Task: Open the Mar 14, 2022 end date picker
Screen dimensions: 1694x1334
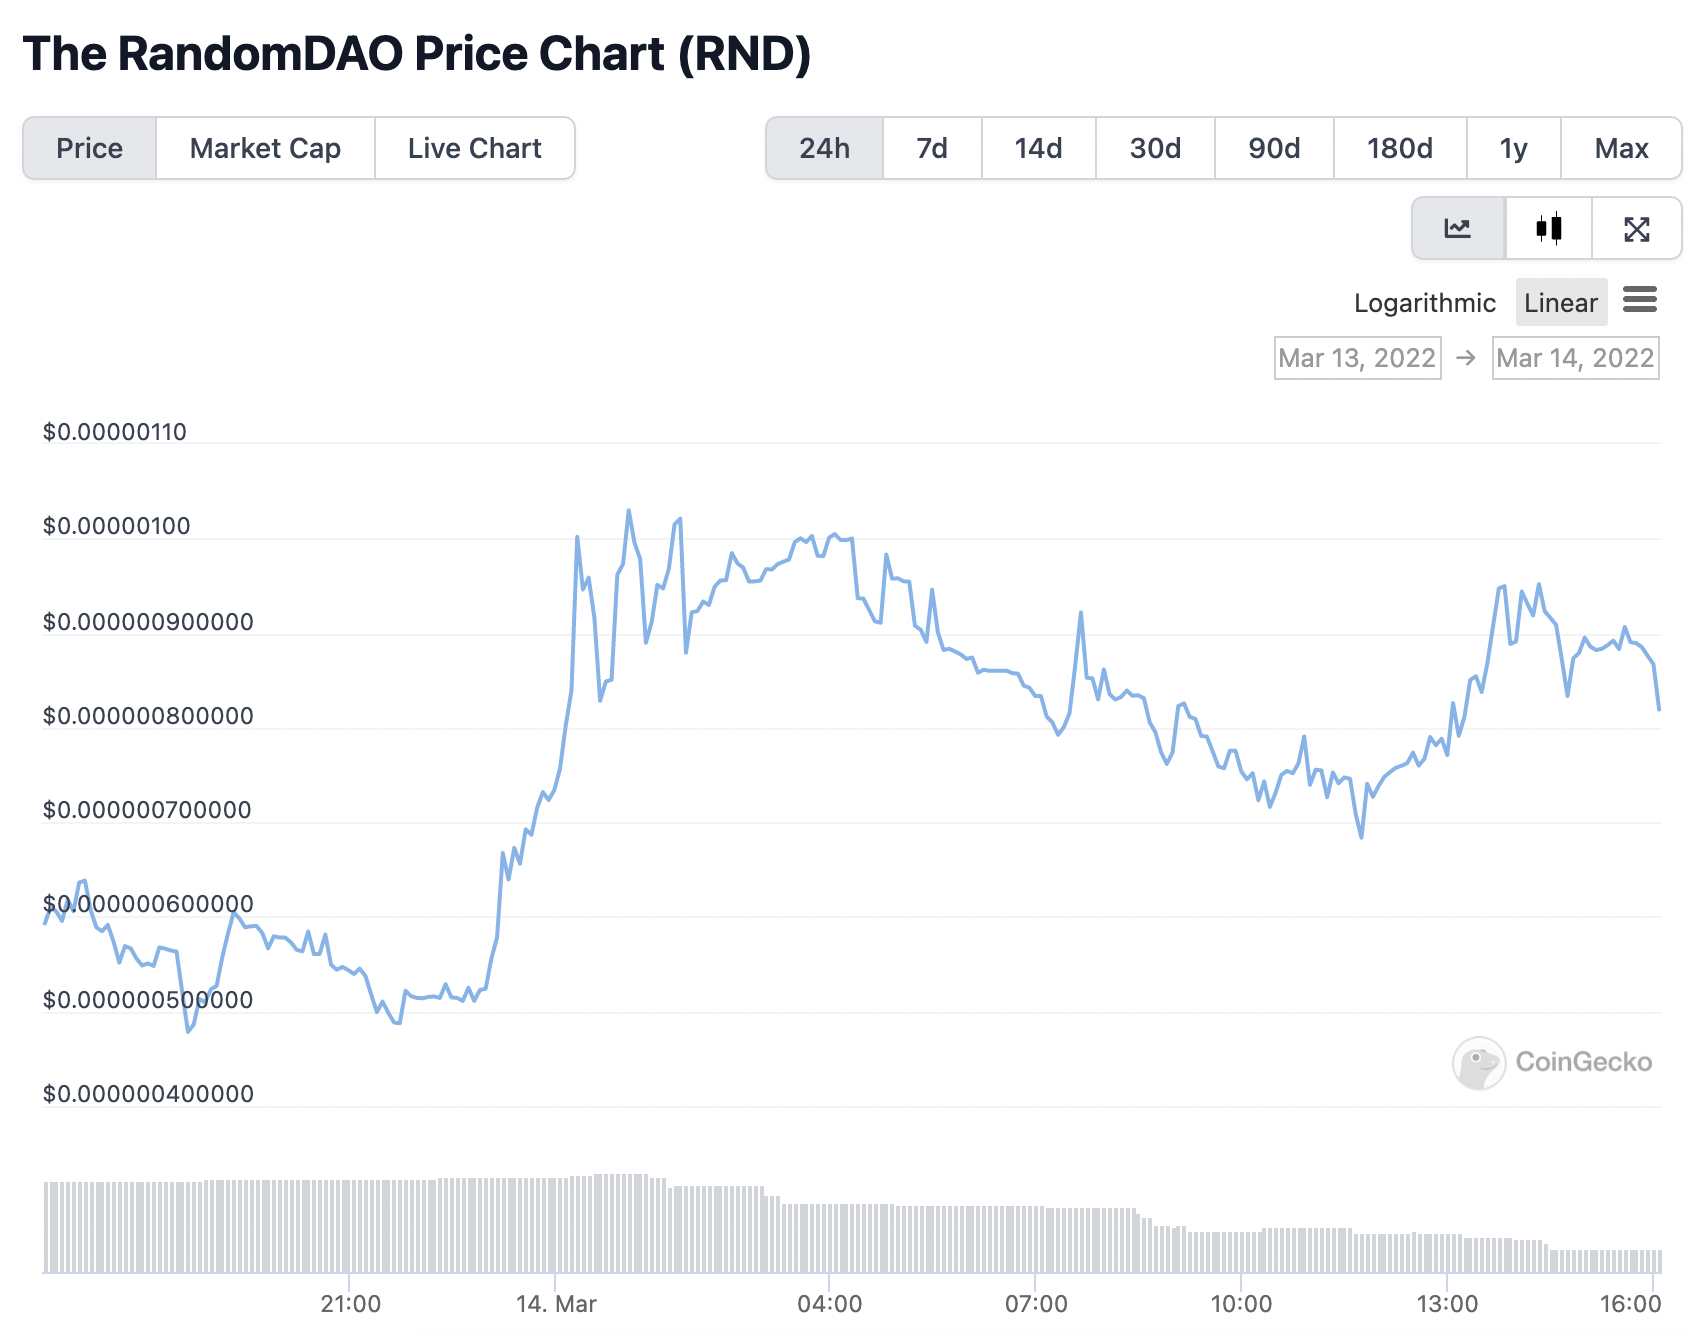Action: pos(1575,358)
